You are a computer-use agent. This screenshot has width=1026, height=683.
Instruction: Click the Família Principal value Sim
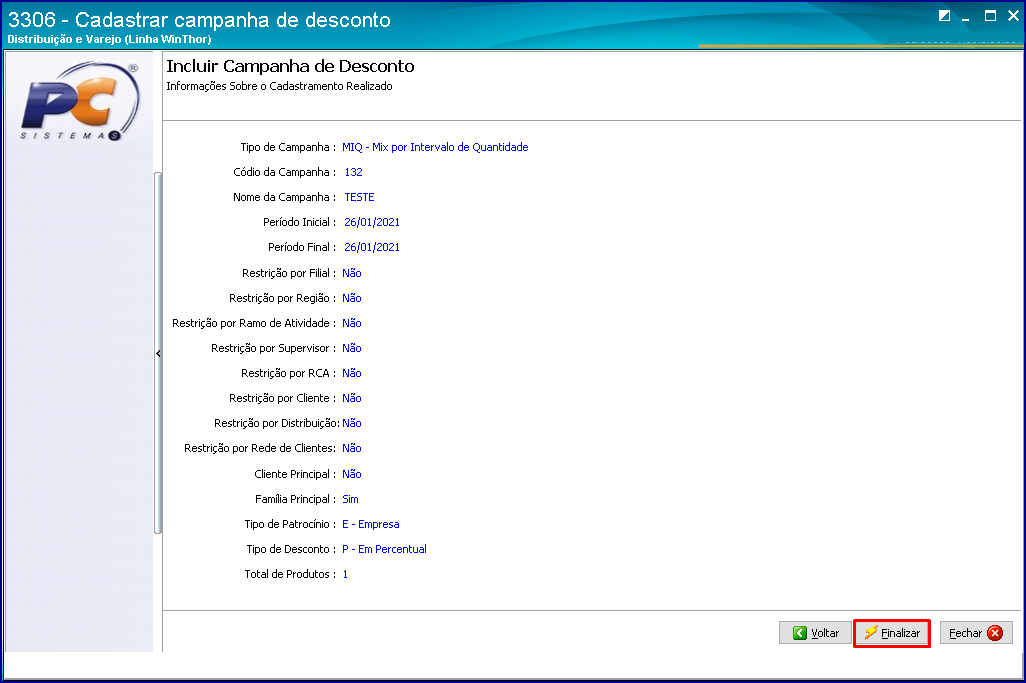pyautogui.click(x=350, y=499)
